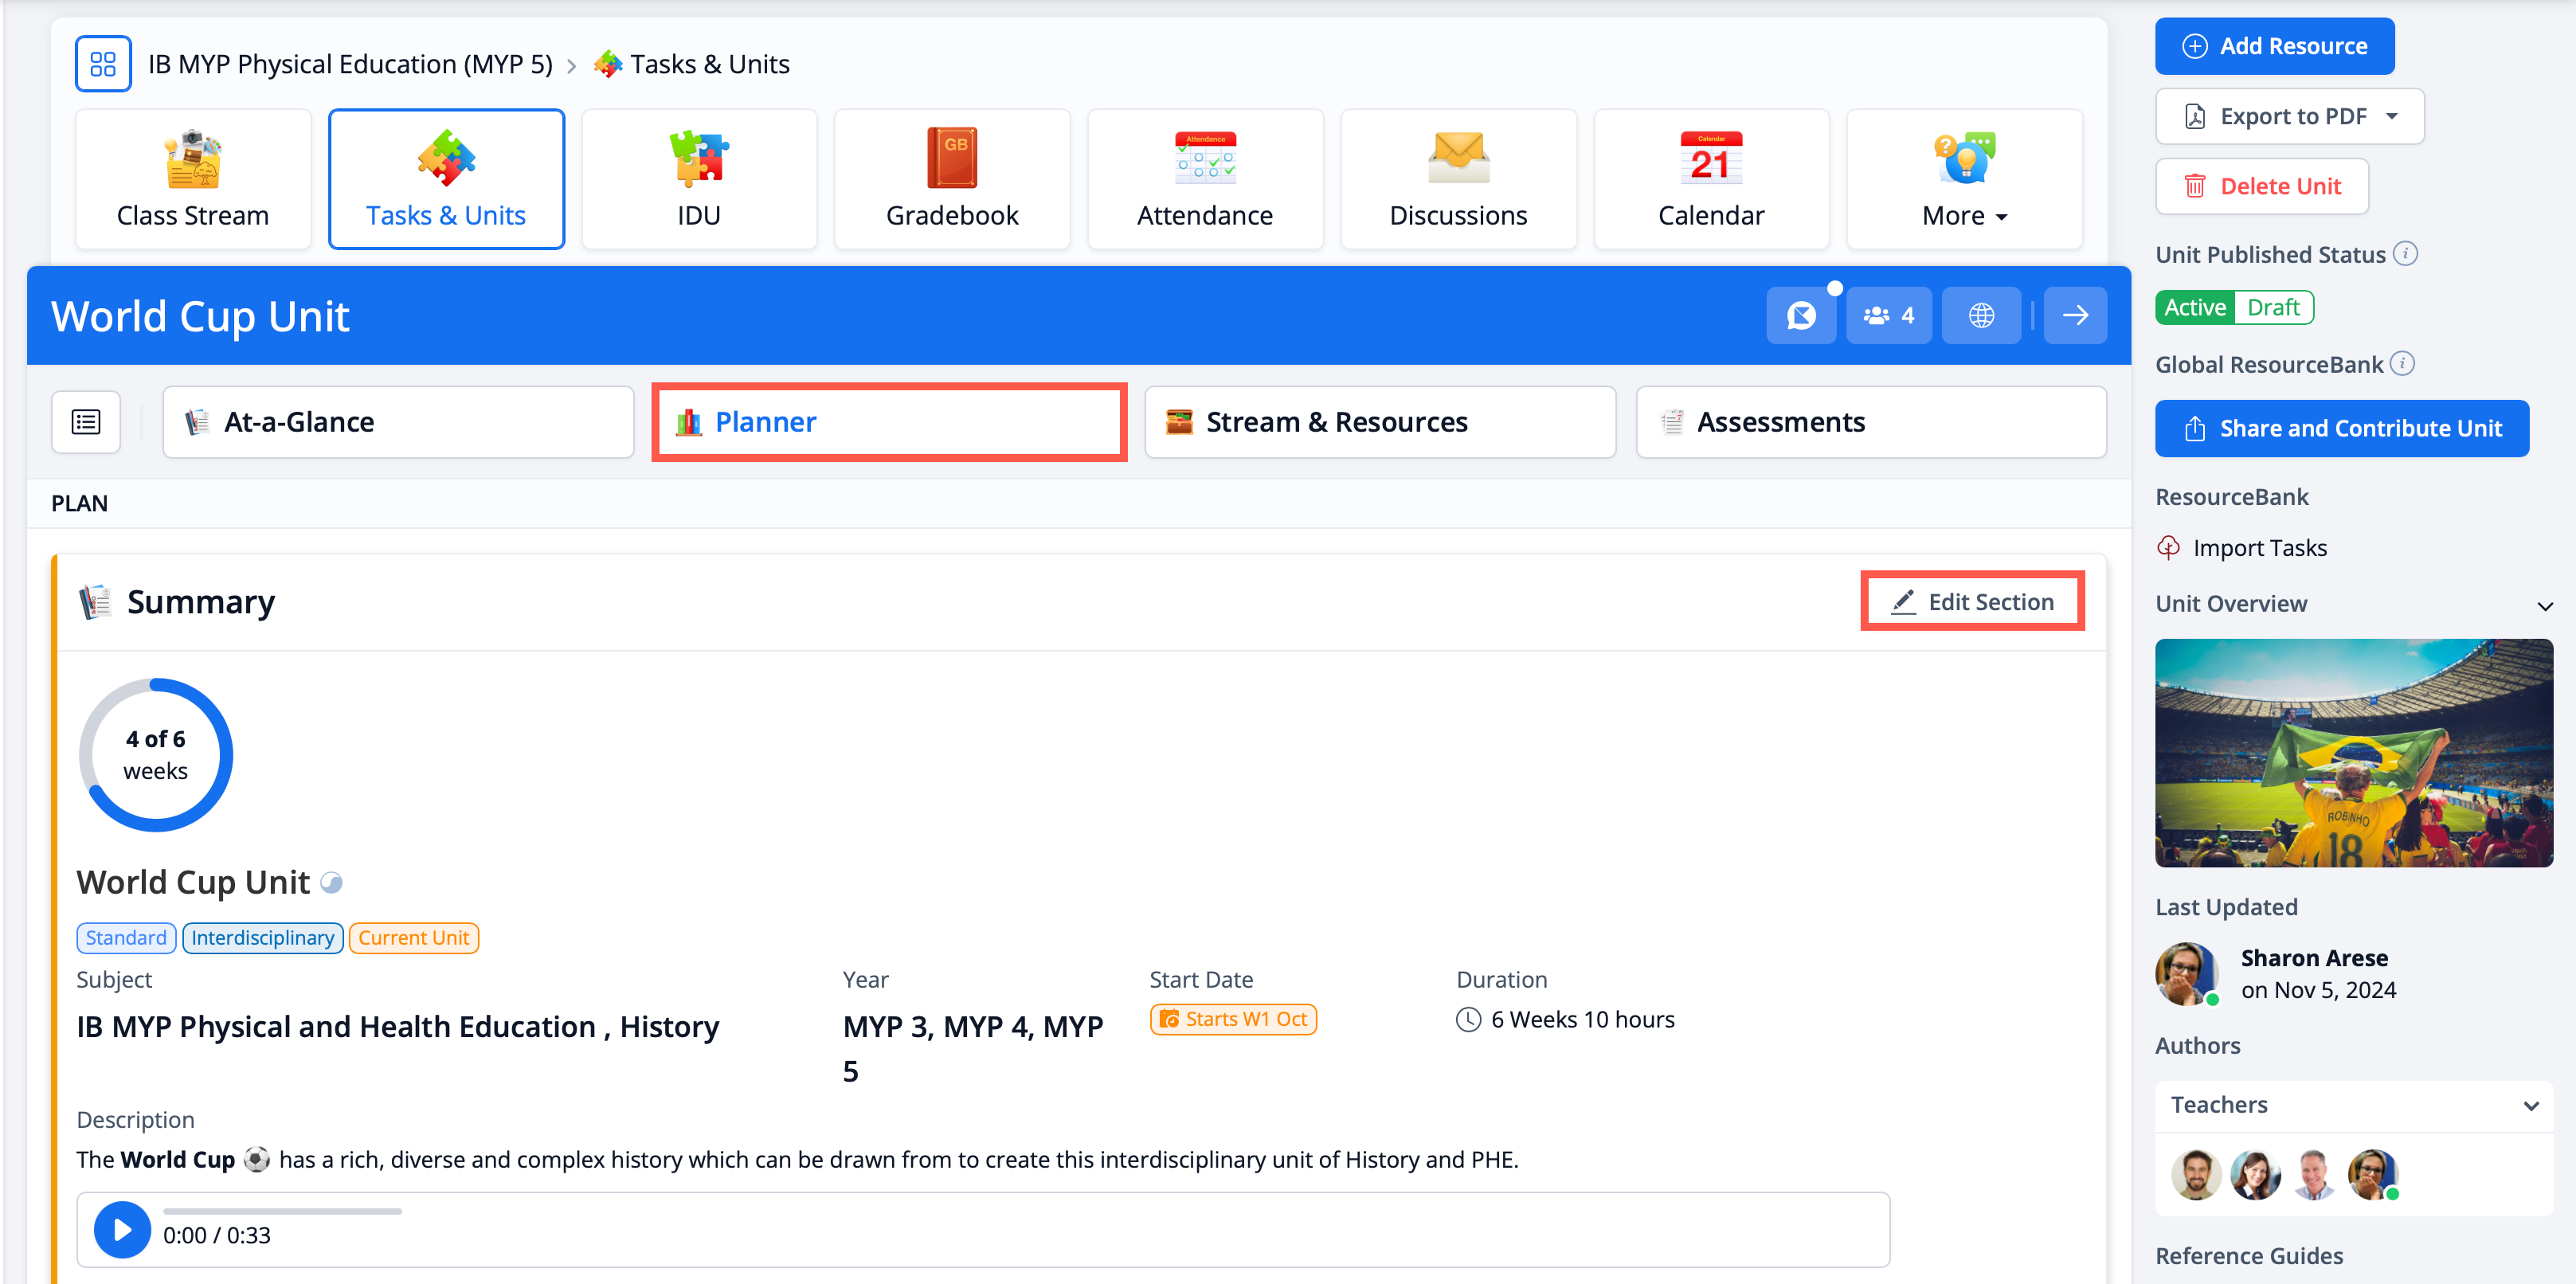Play the description audio clip

(x=122, y=1230)
